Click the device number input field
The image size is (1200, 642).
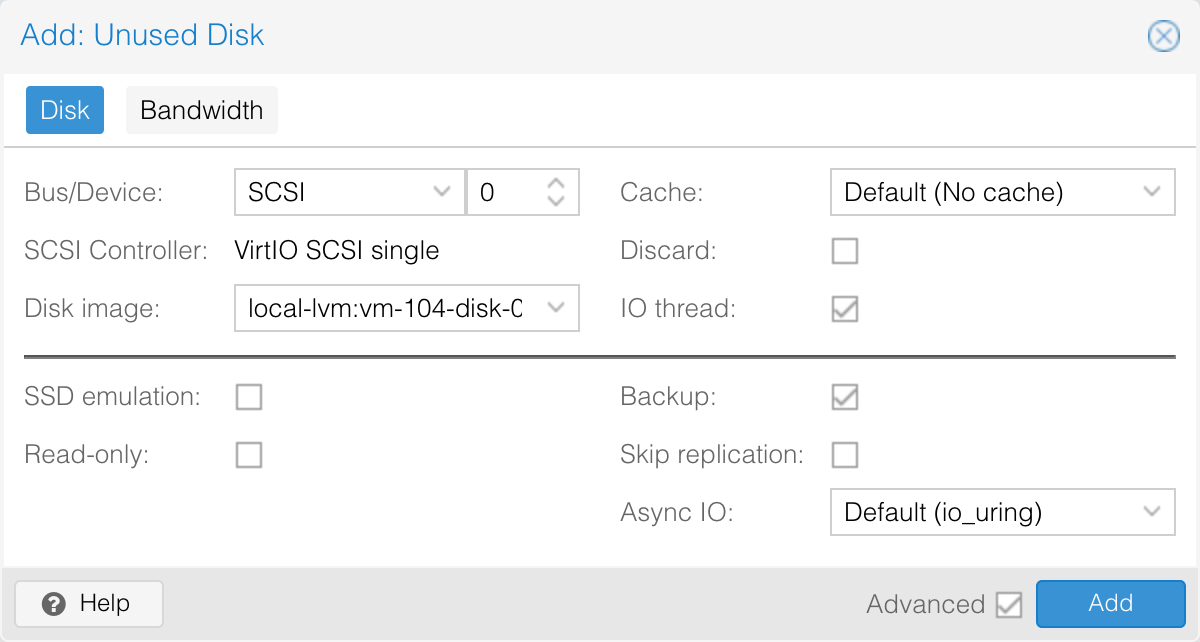tap(505, 192)
